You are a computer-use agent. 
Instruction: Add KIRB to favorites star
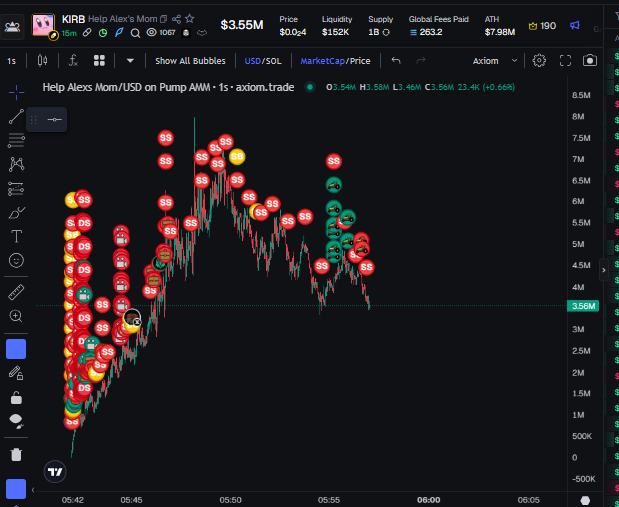point(190,18)
